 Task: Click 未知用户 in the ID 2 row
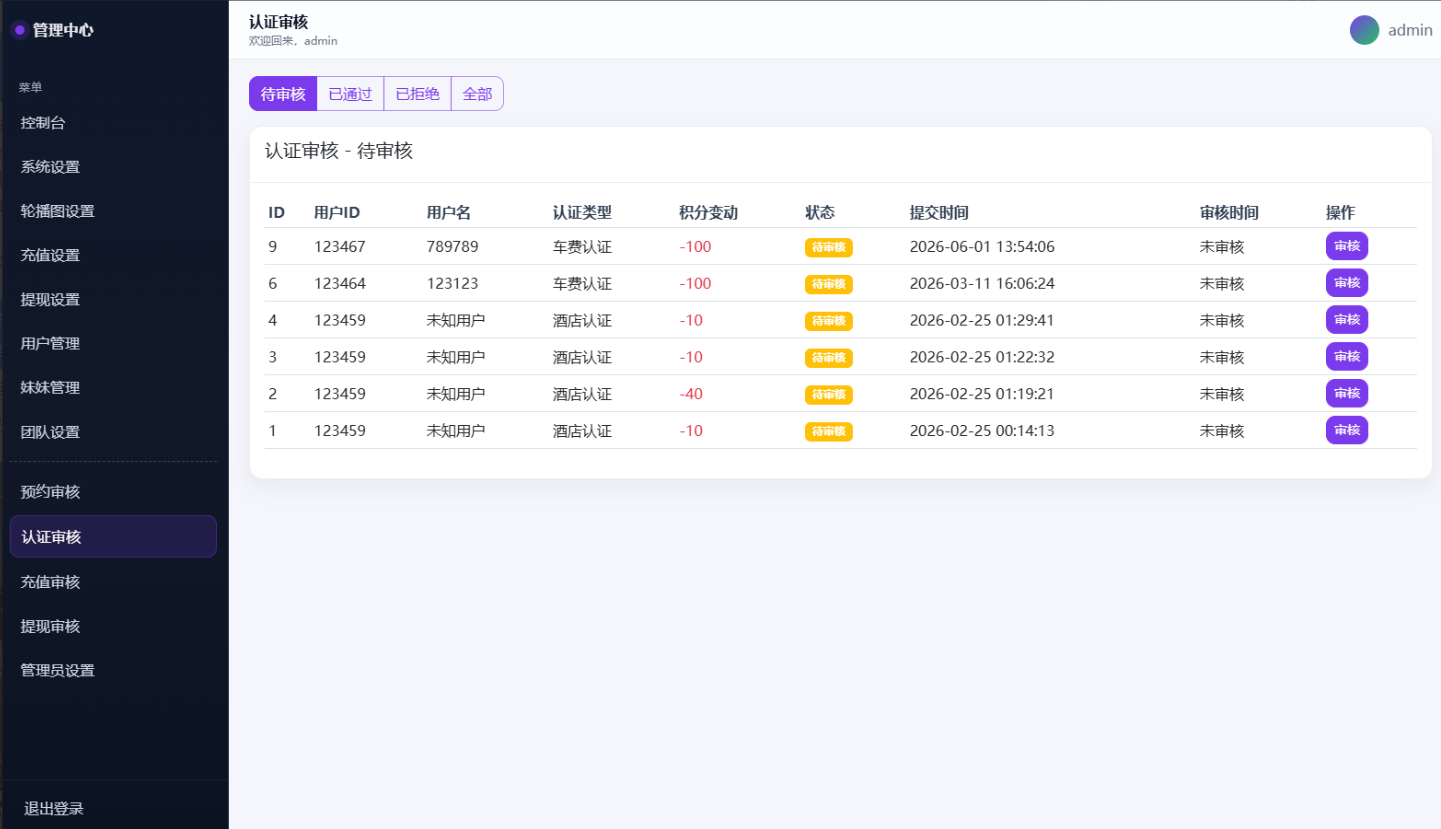(456, 394)
